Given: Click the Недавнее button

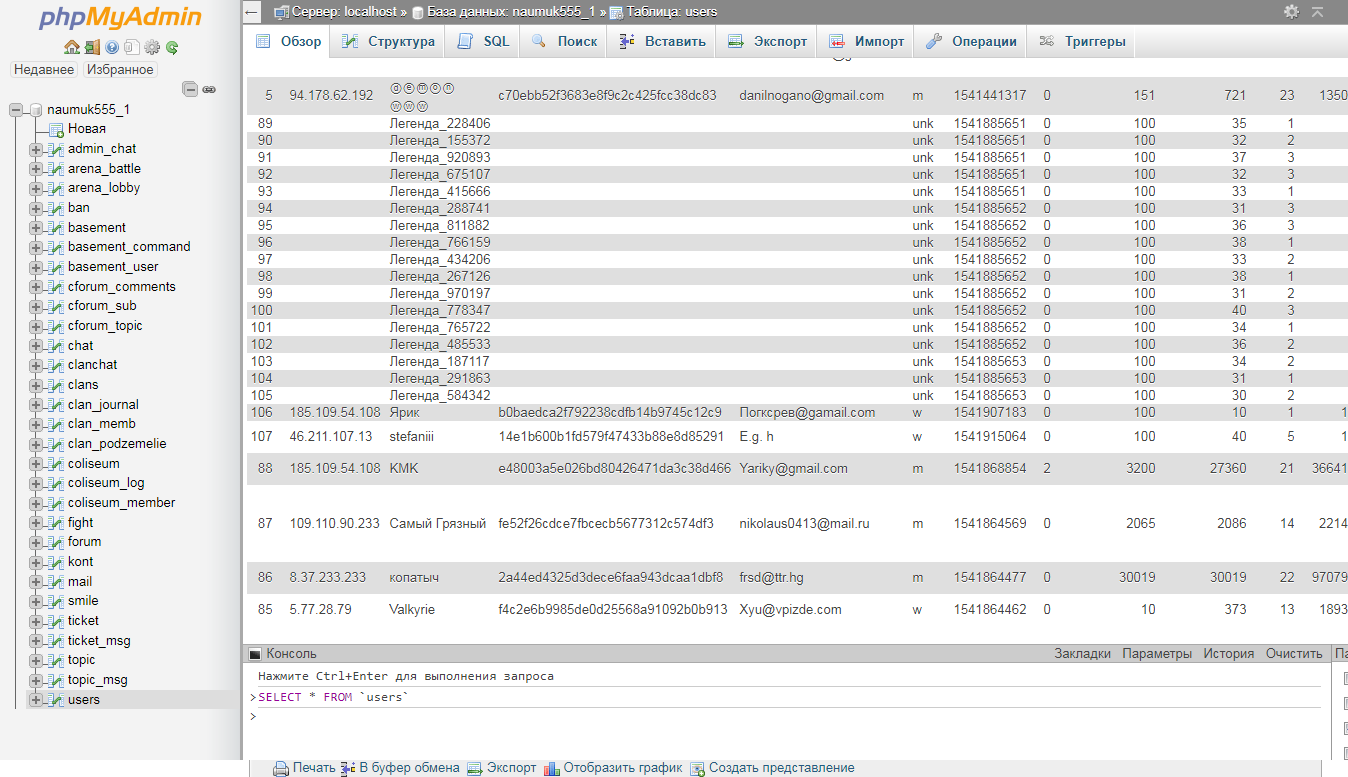Looking at the screenshot, I should tap(43, 69).
